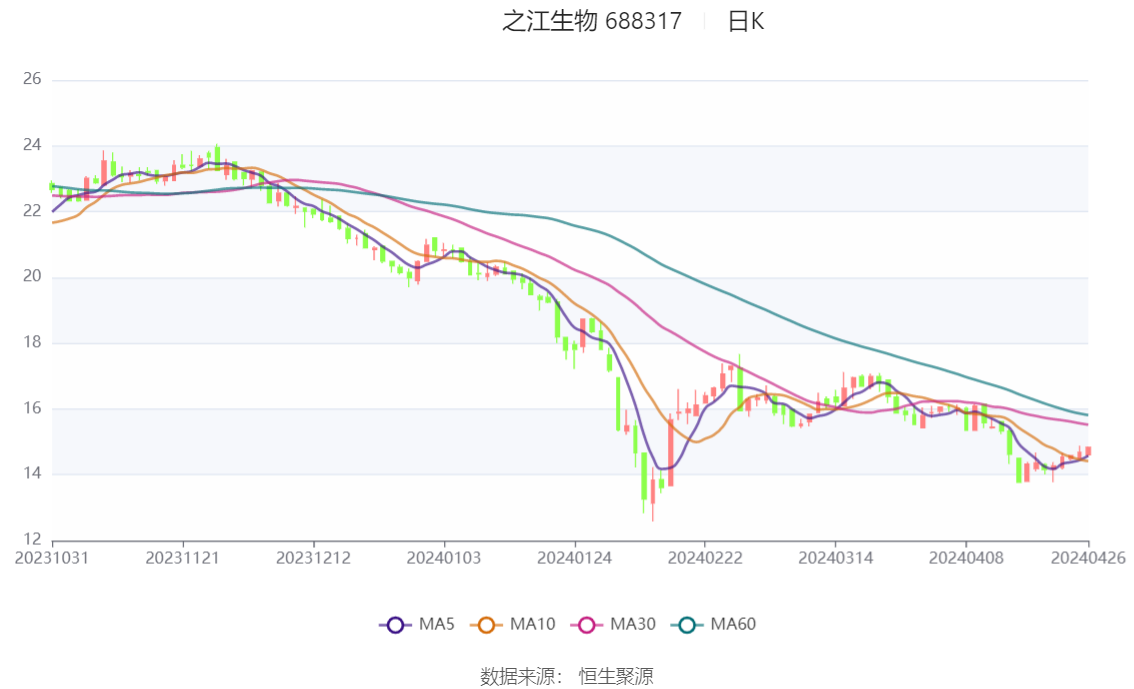This screenshot has height=689, width=1134.
Task: Click the chart title 之江生物 688317
Action: 591,21
